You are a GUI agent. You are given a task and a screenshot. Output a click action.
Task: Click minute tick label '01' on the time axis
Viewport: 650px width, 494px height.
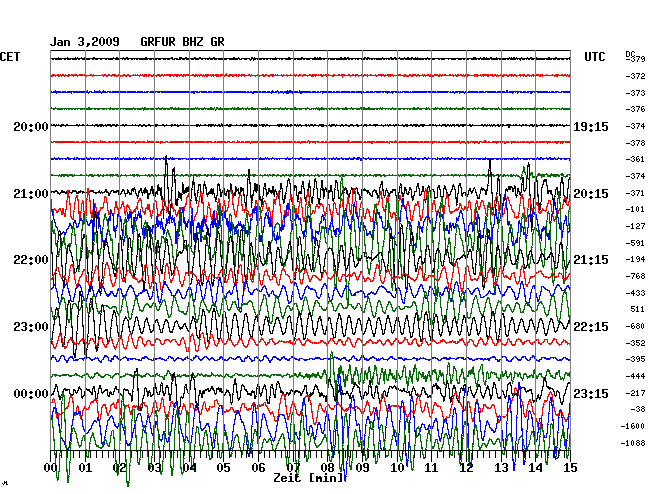click(x=85, y=468)
